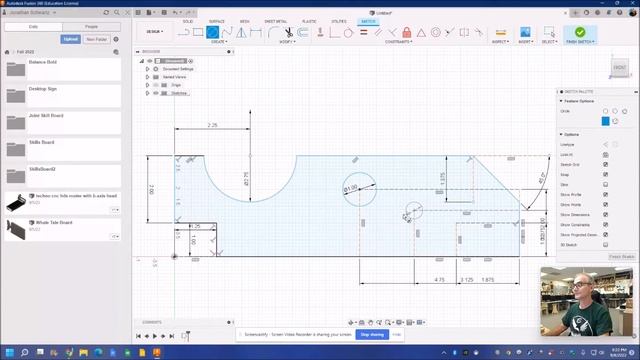Open the Modify dropdown menu
Screen dimensions: 640x360
click(x=287, y=42)
